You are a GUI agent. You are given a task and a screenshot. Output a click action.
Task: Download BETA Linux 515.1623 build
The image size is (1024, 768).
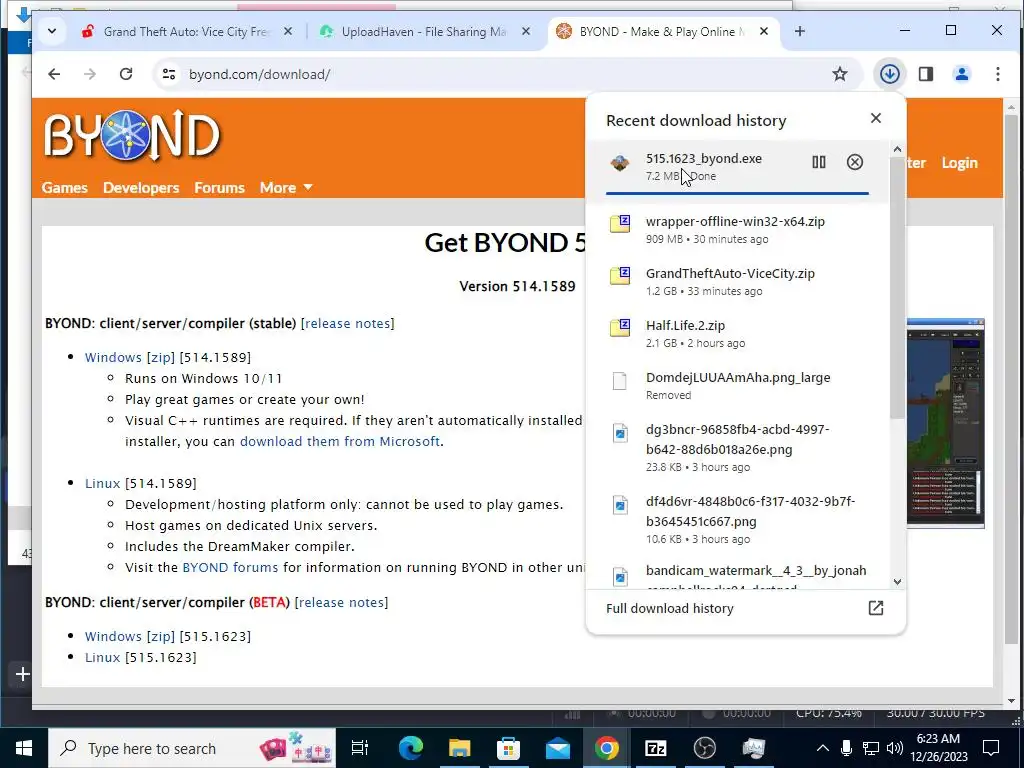click(x=103, y=658)
